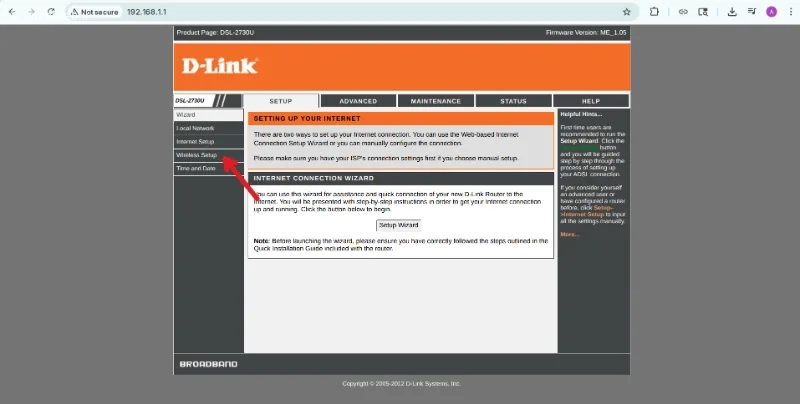This screenshot has height=404, width=800.
Task: Open browser downloads icon
Action: [732, 12]
